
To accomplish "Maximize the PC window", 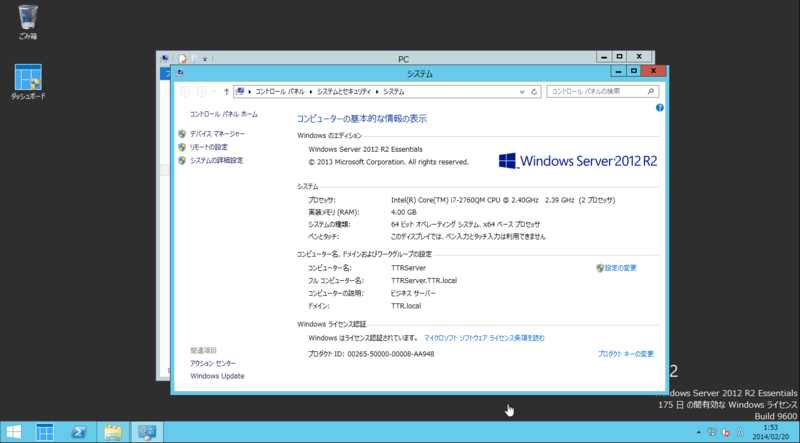I will (619, 57).
